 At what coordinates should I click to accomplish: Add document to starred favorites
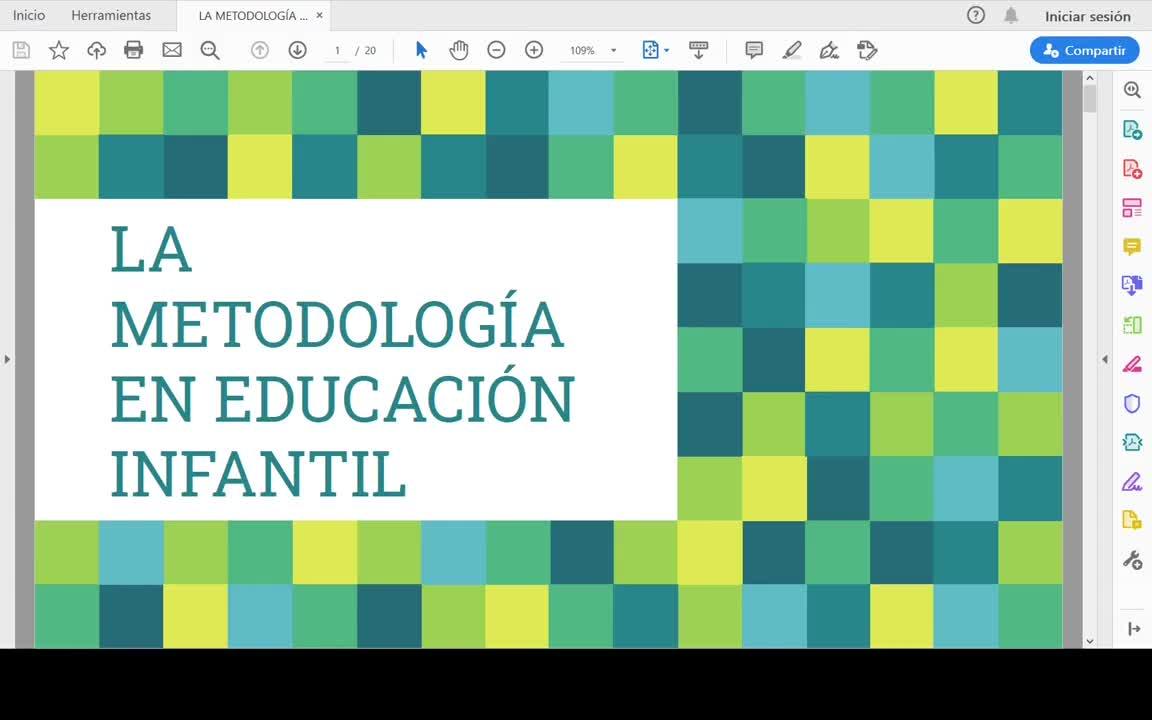tap(59, 50)
